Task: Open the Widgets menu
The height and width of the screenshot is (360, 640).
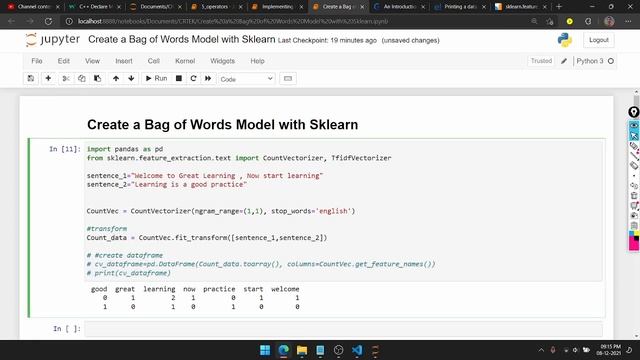Action: 222,61
